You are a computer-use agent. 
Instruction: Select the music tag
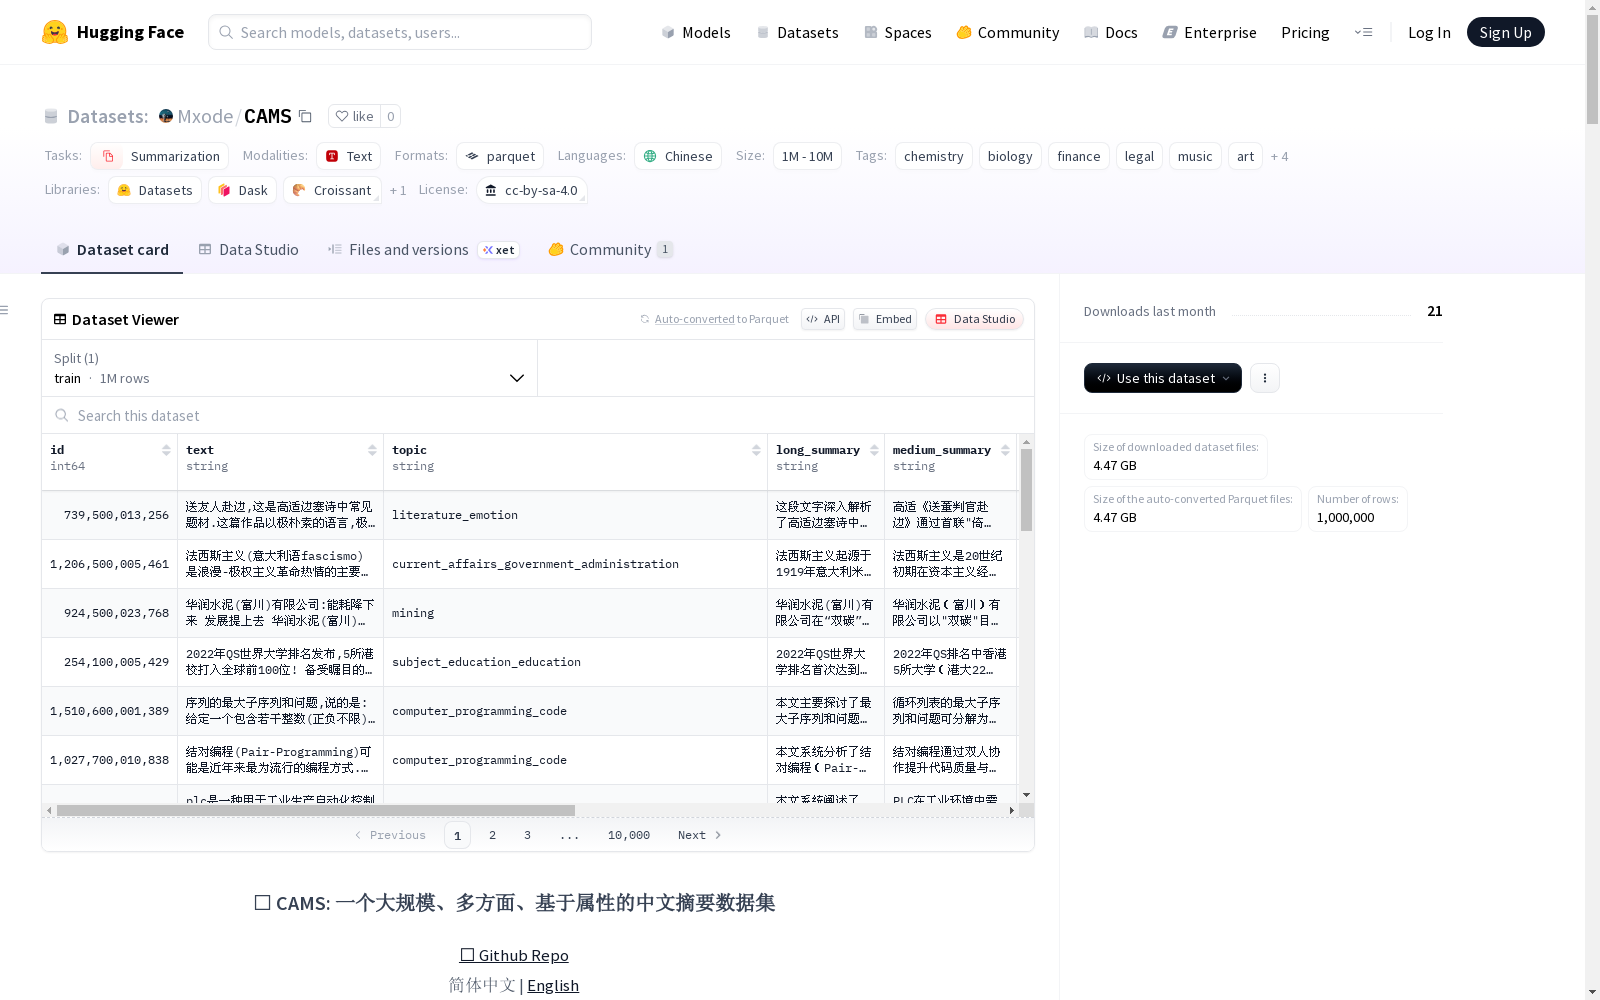[1194, 156]
